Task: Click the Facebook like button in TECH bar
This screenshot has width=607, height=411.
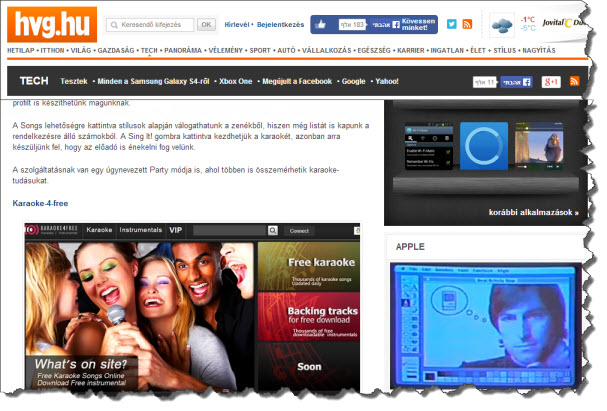Action: (x=517, y=82)
